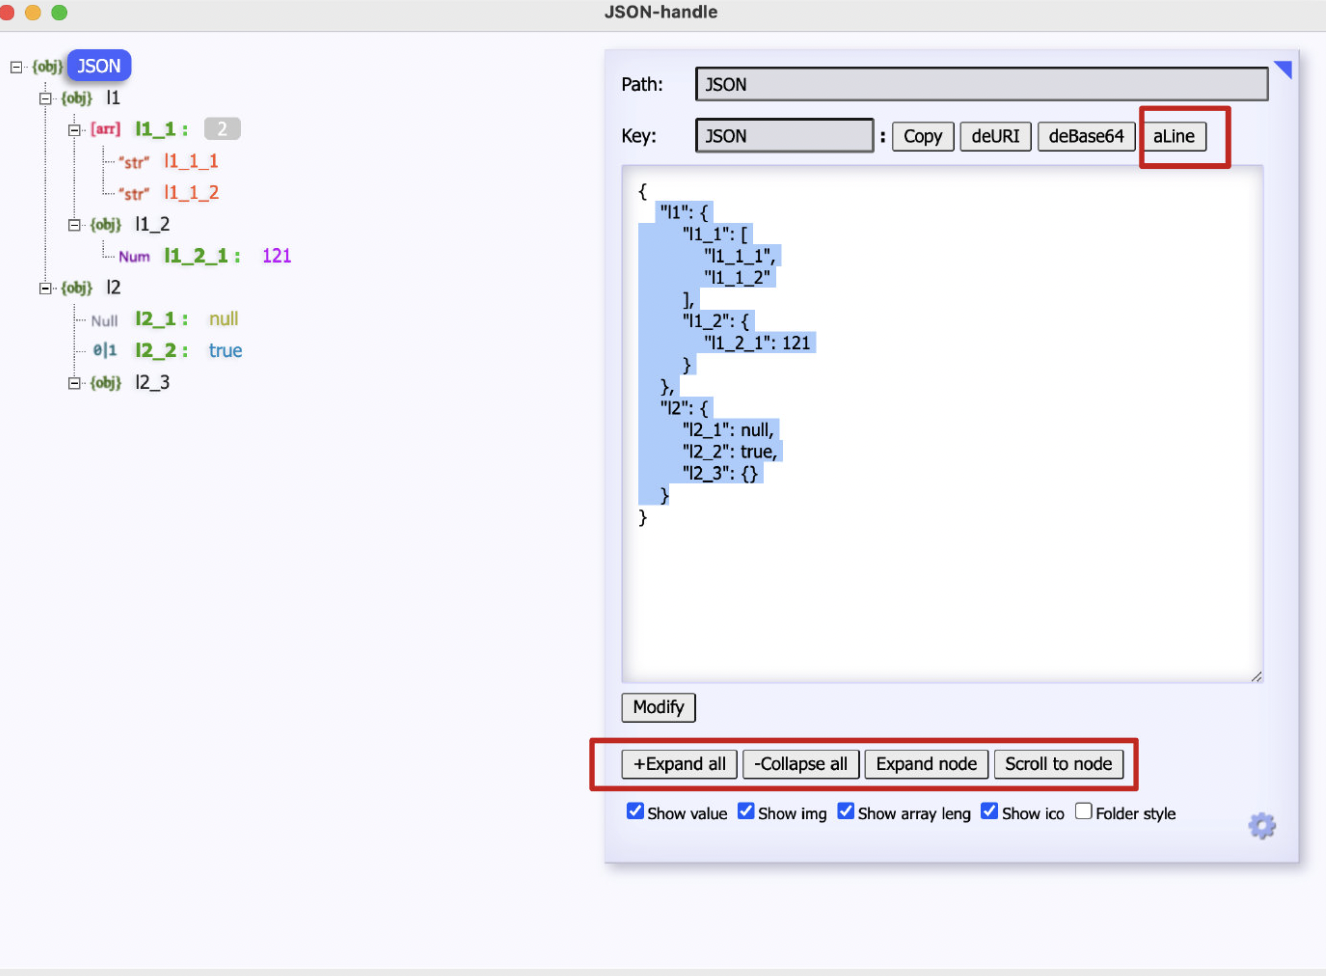Click the Path input field
Viewport: 1326px width, 976px height.
pos(982,84)
